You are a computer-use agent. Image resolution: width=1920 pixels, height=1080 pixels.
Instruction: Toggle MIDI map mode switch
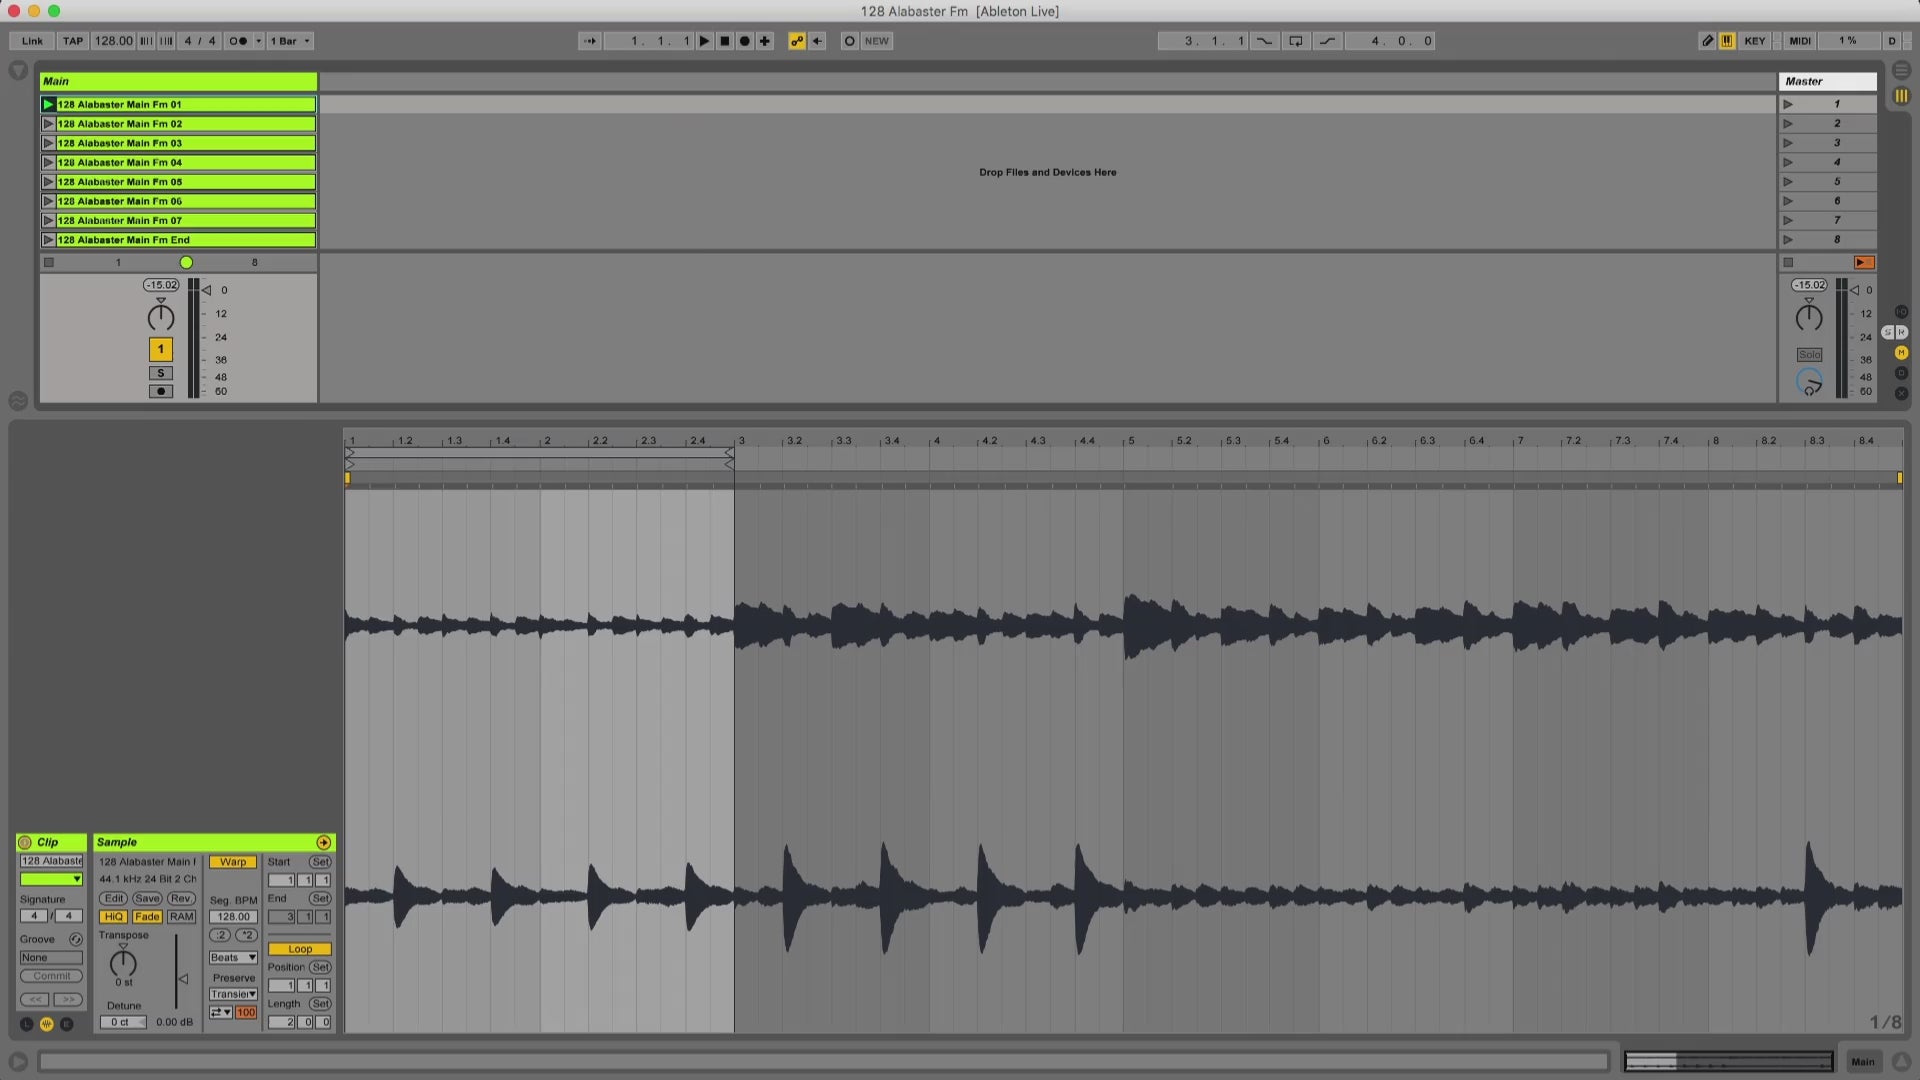1800,41
